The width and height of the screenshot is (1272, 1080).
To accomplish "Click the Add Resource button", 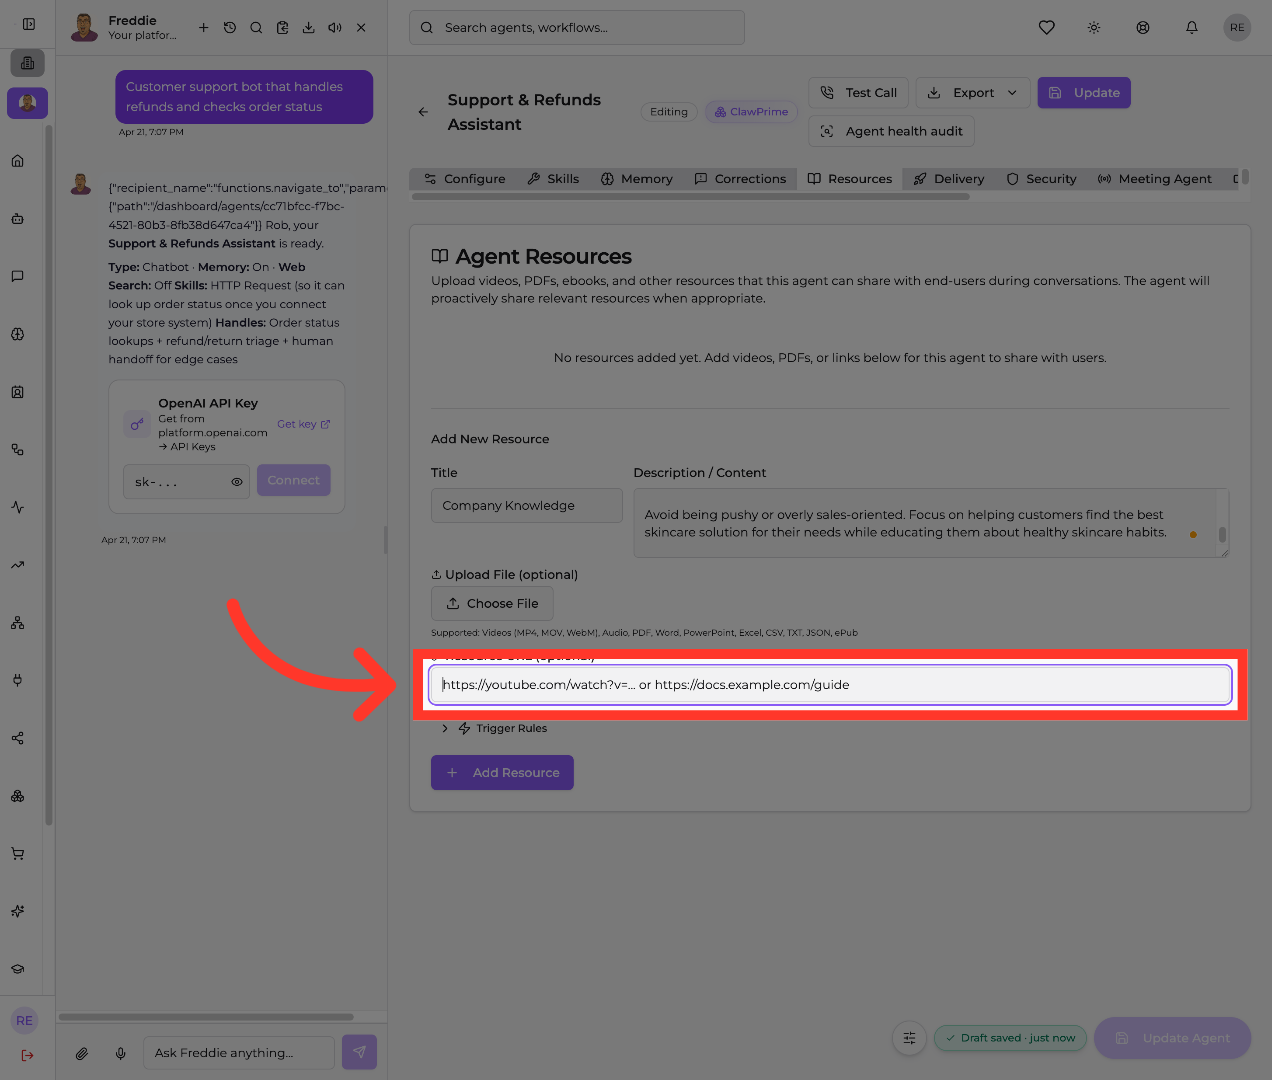I will [502, 773].
